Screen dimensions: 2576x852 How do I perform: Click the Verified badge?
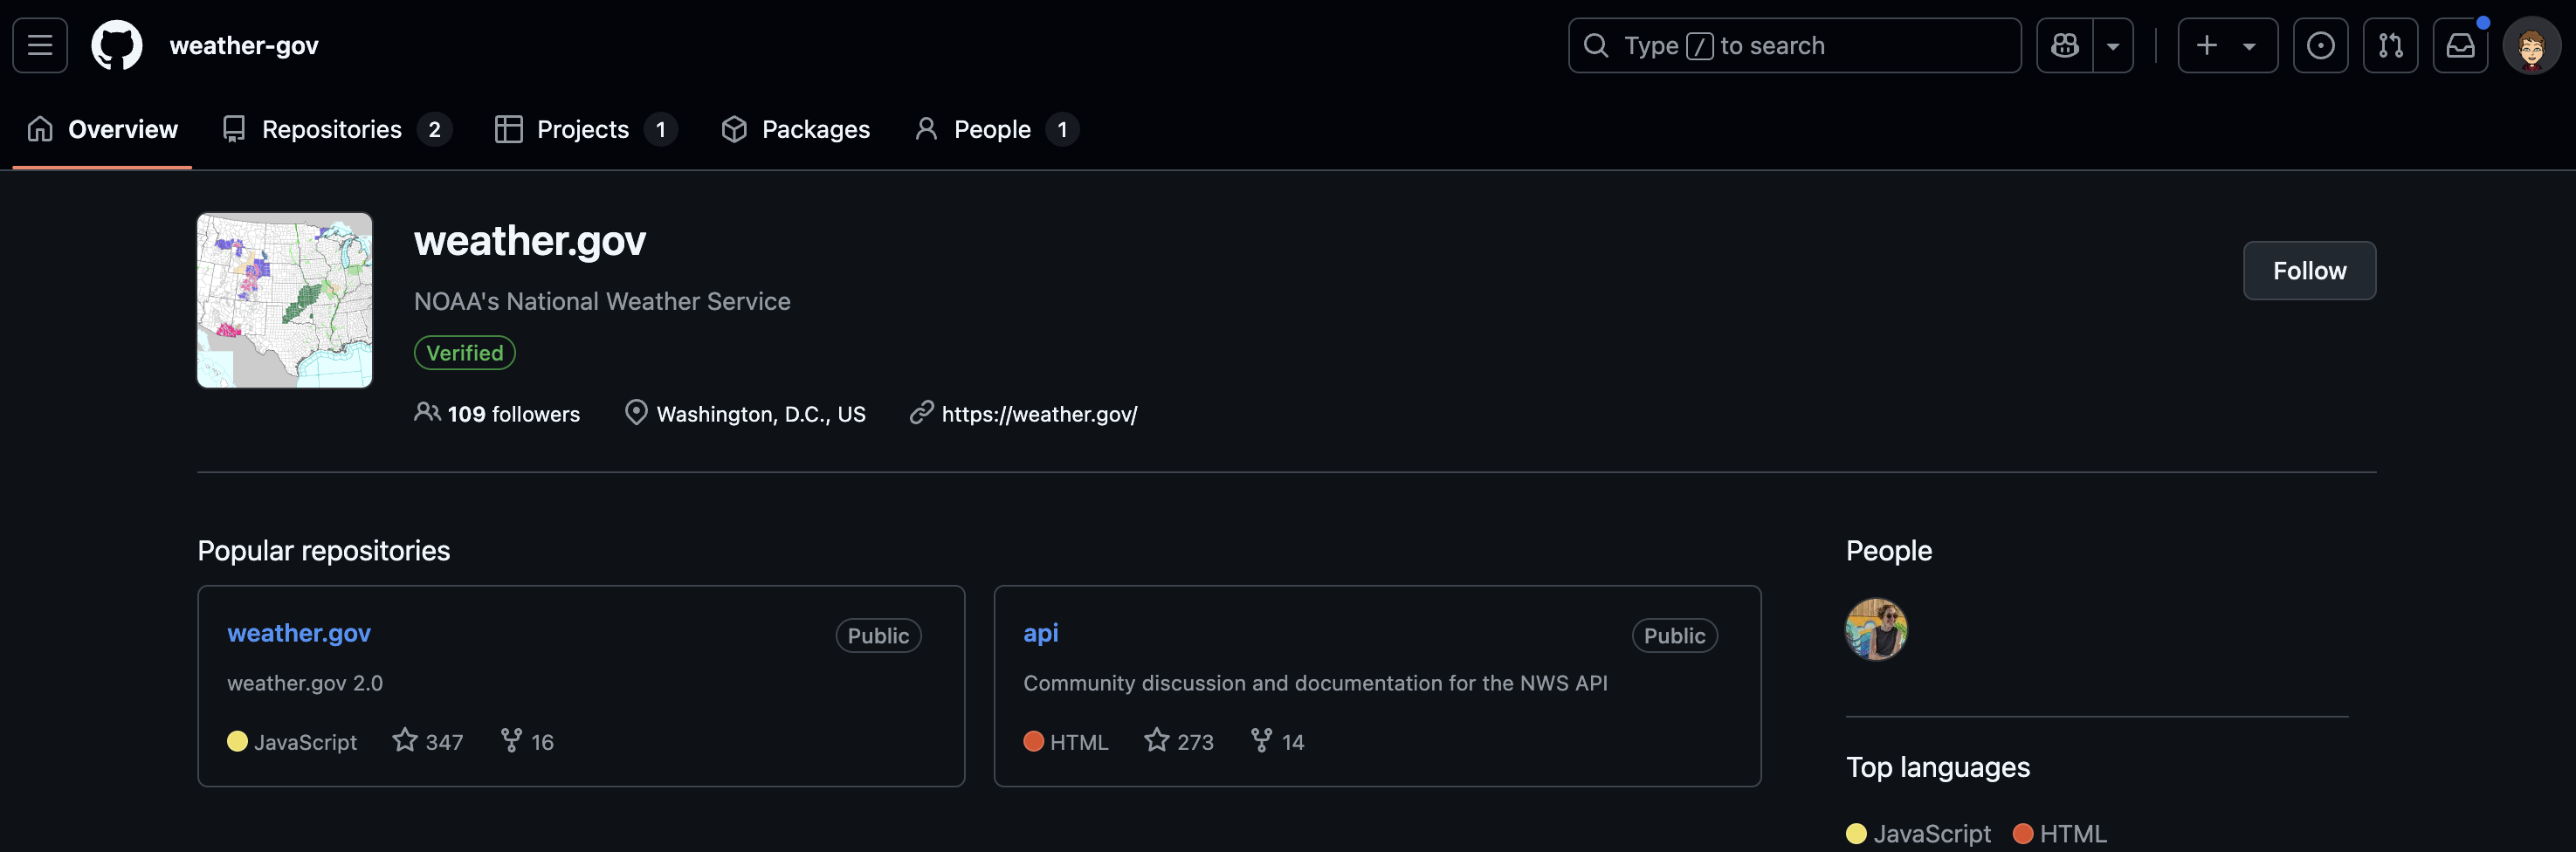465,353
